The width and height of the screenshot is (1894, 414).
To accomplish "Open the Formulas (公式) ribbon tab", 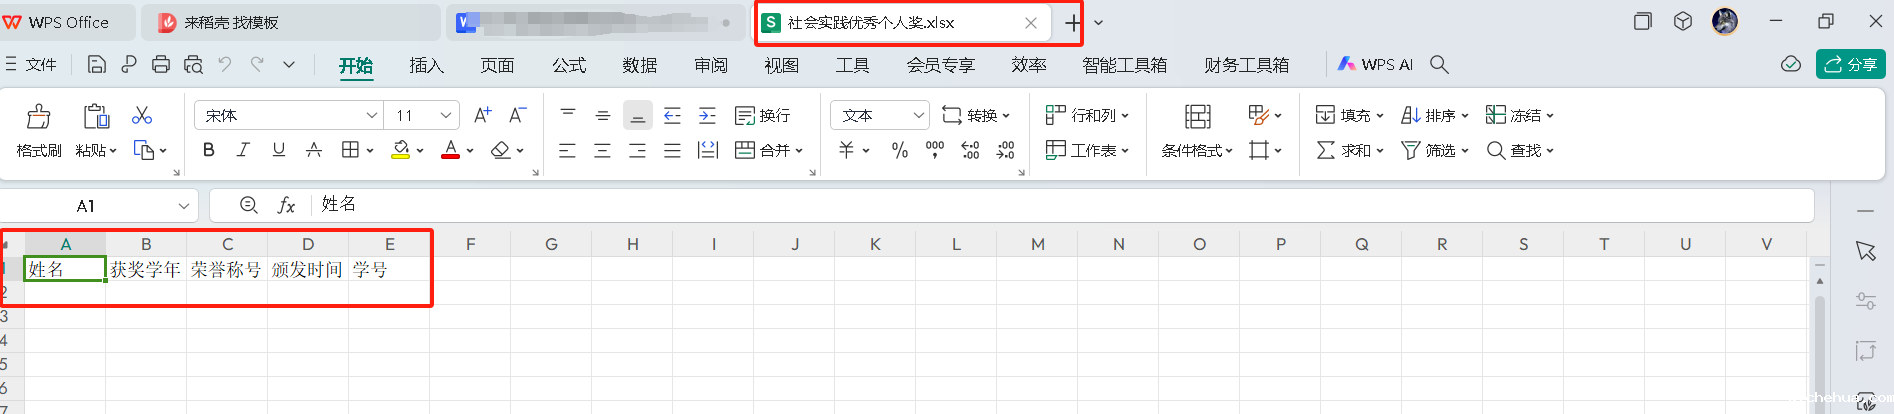I will tap(569, 65).
